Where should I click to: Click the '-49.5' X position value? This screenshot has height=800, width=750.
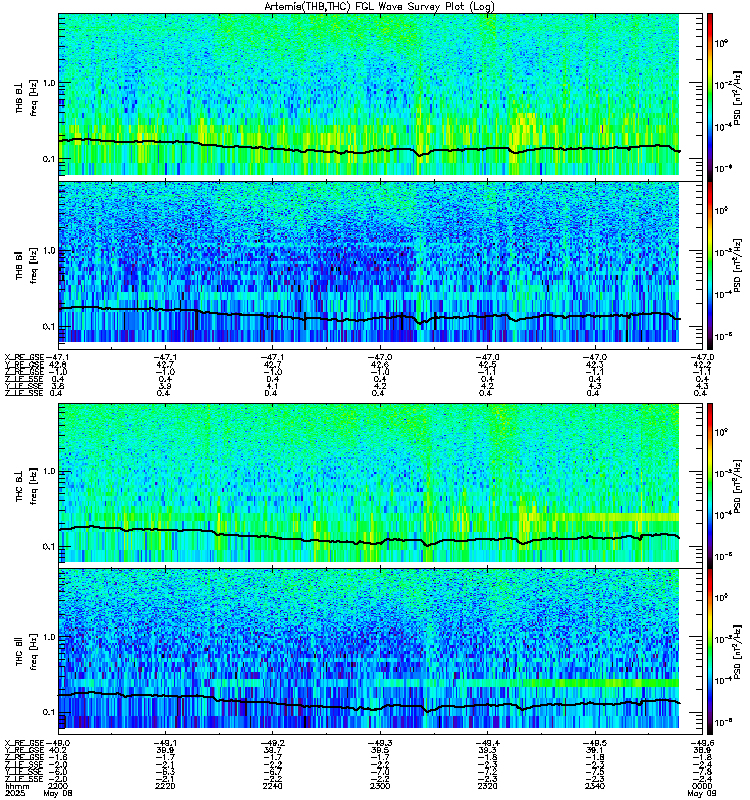pos(595,743)
